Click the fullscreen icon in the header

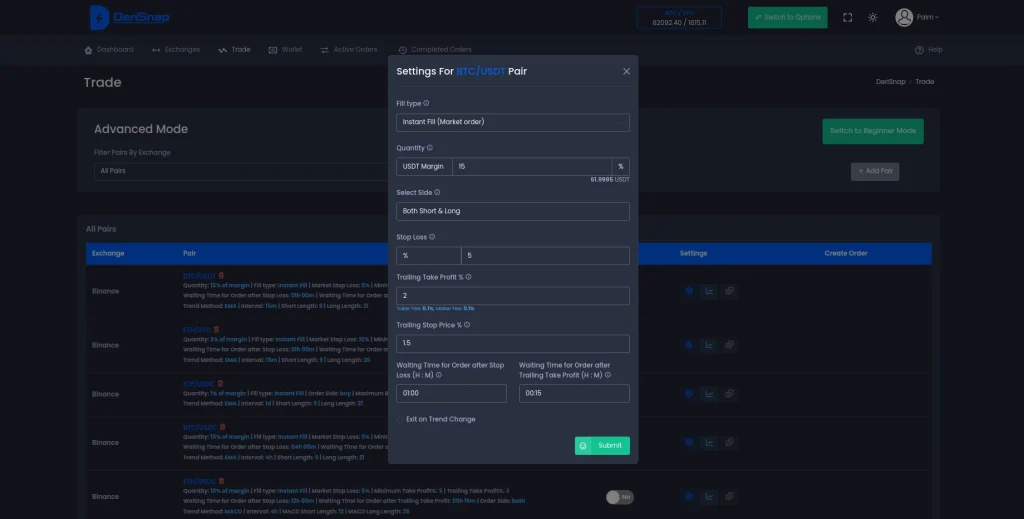coord(848,17)
